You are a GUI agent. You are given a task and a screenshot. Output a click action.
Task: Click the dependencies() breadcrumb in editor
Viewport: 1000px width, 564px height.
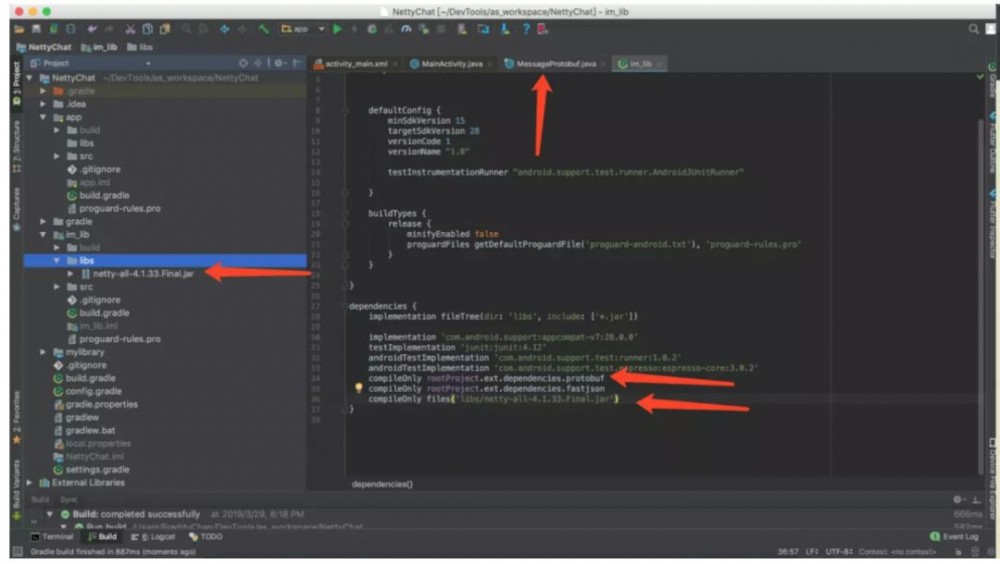382,484
